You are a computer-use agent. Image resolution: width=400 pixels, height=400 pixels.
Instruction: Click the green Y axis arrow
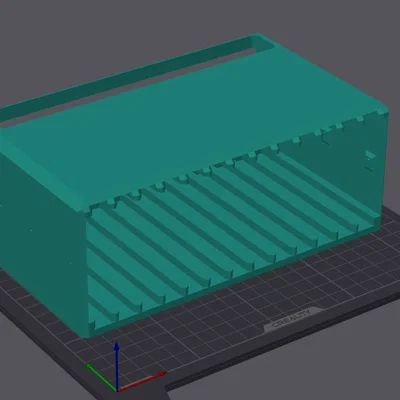[101, 377]
